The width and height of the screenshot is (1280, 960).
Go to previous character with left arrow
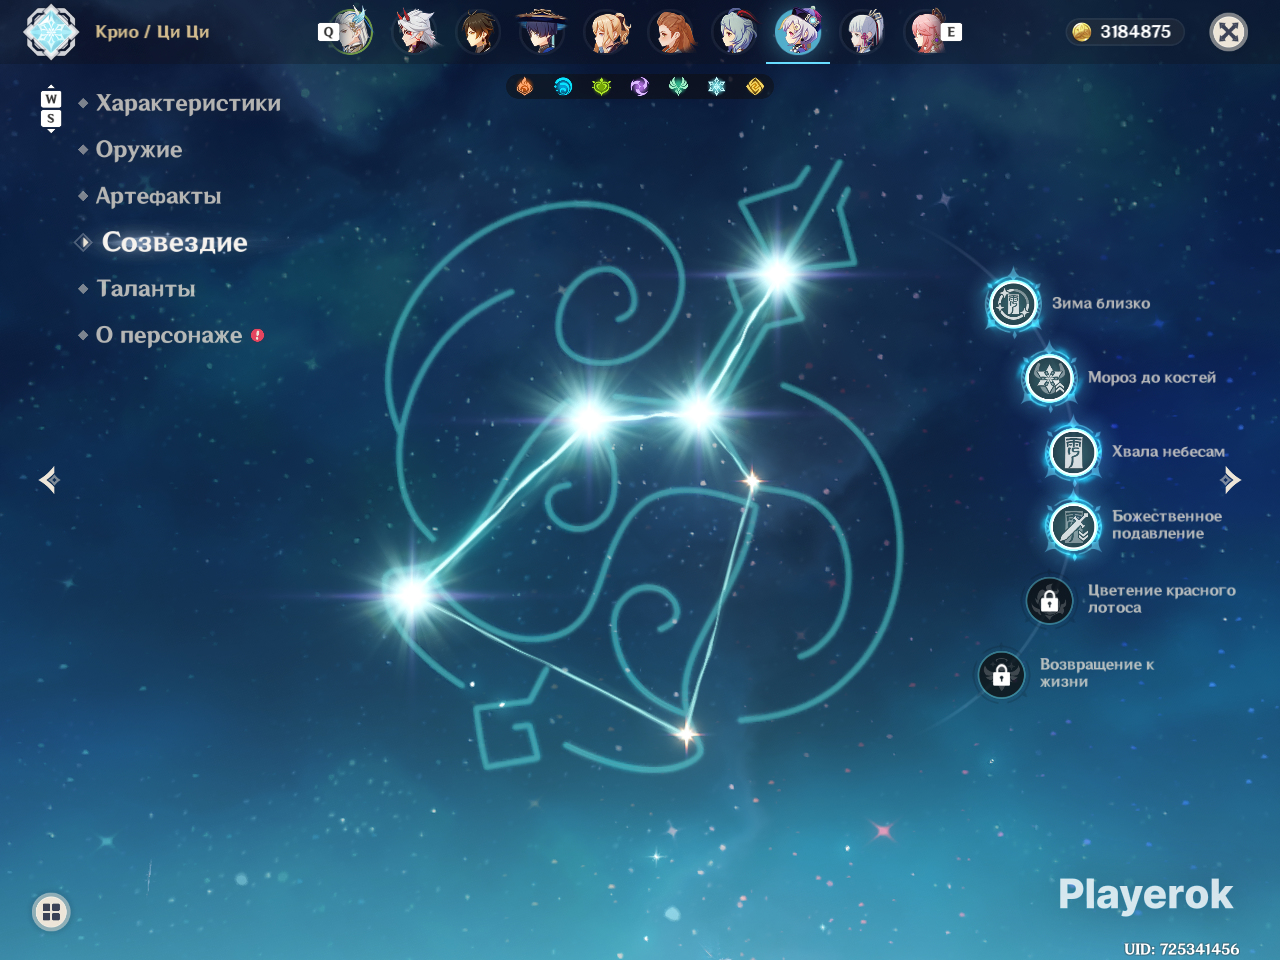click(x=49, y=481)
